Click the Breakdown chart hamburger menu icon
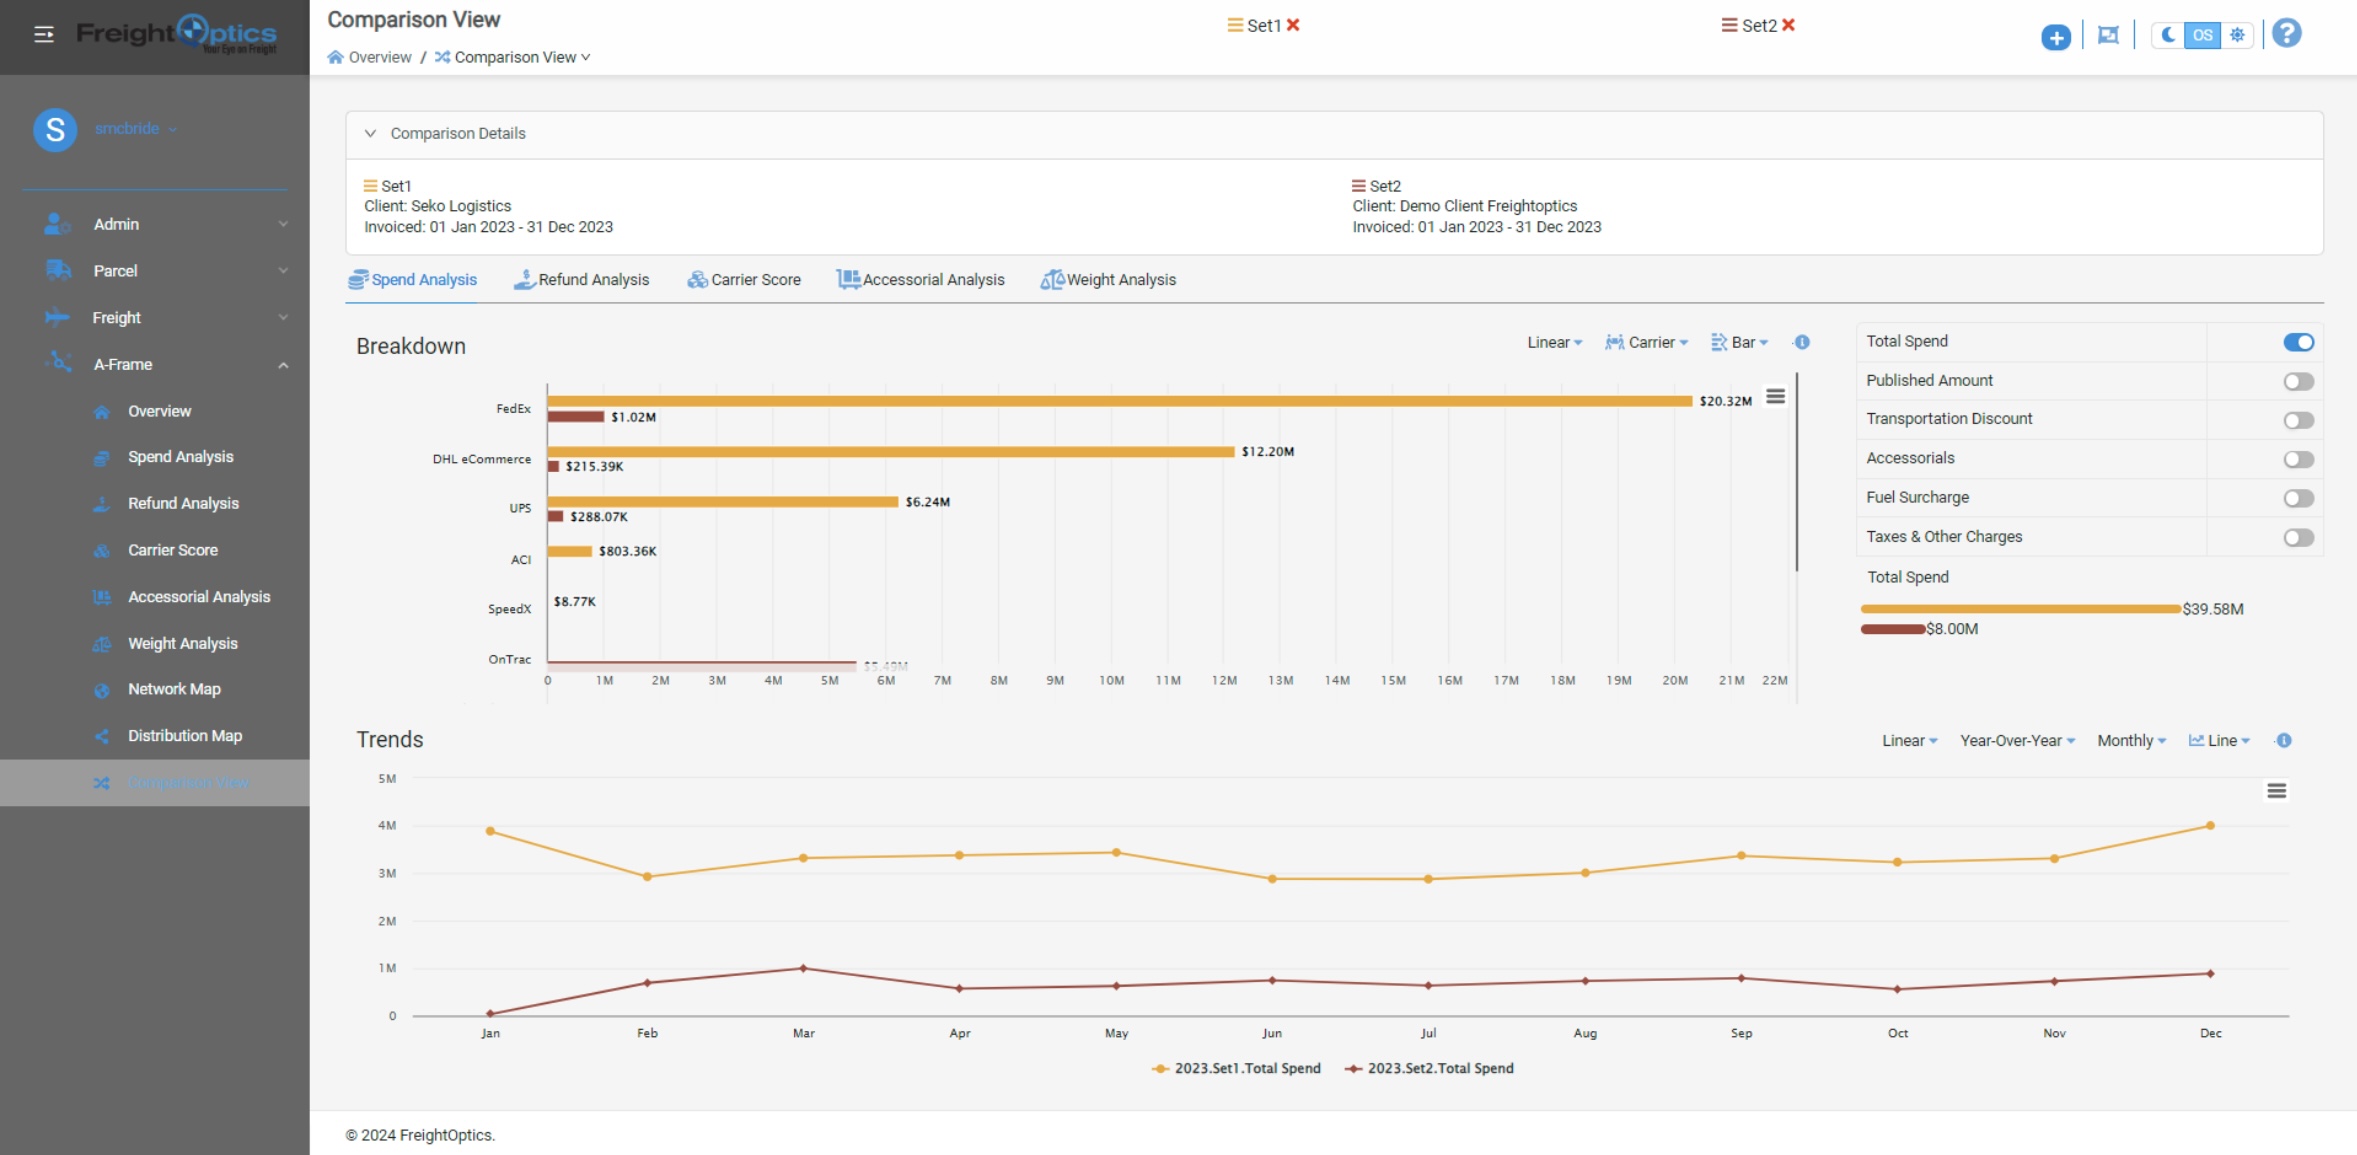This screenshot has height=1155, width=2357. (1775, 397)
